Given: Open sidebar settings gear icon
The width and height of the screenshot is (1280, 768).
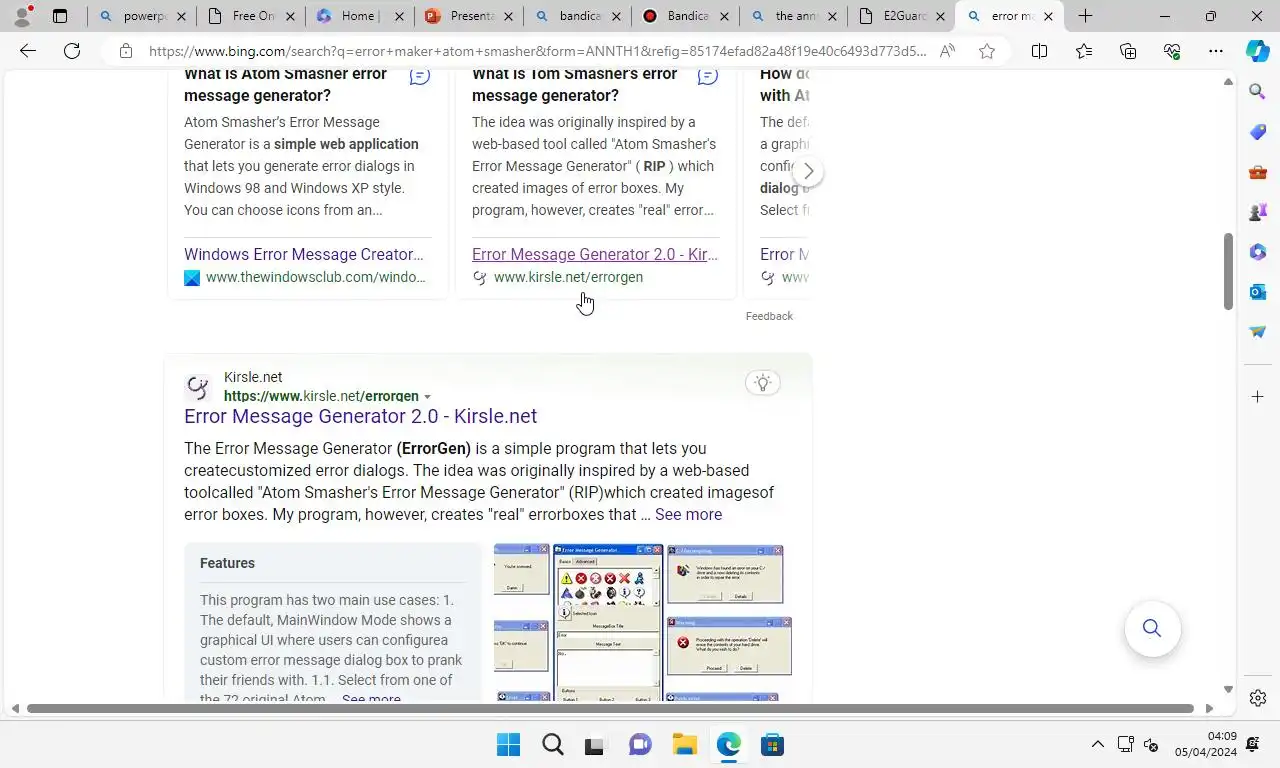Looking at the screenshot, I should point(1258,698).
